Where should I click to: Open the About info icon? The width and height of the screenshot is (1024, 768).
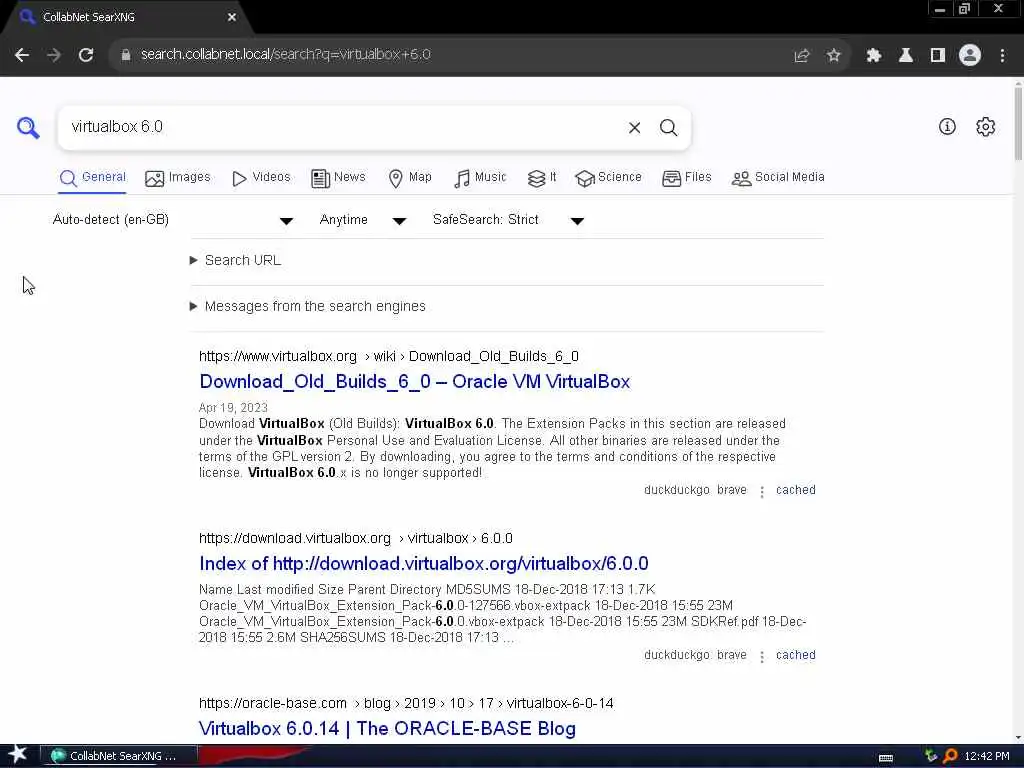[x=947, y=127]
